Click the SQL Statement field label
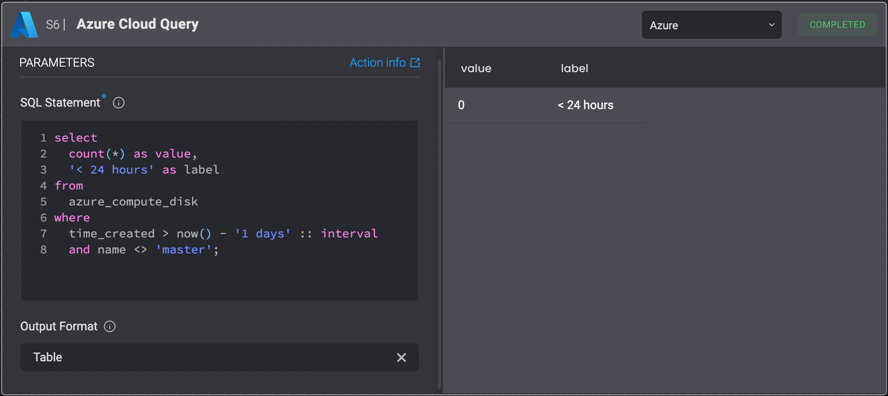The height and width of the screenshot is (396, 888). pyautogui.click(x=59, y=103)
